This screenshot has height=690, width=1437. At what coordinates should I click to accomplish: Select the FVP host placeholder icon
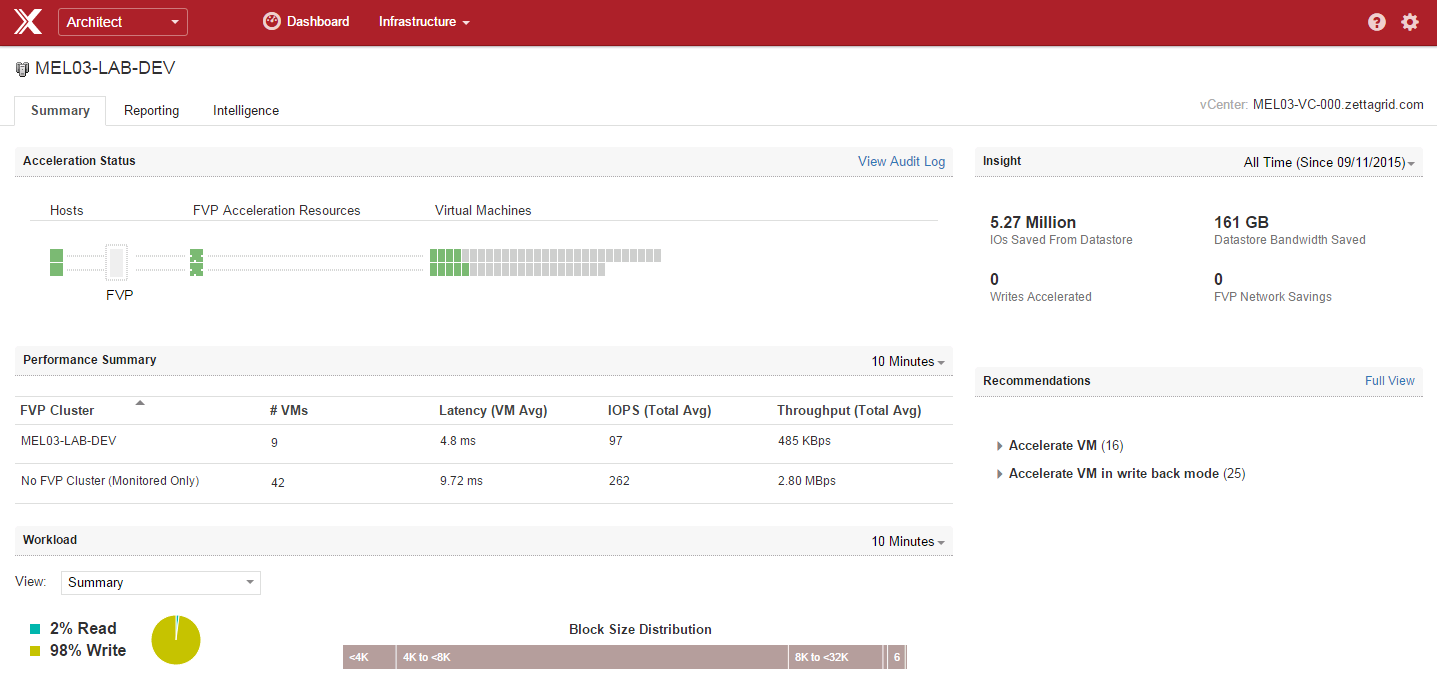(117, 262)
